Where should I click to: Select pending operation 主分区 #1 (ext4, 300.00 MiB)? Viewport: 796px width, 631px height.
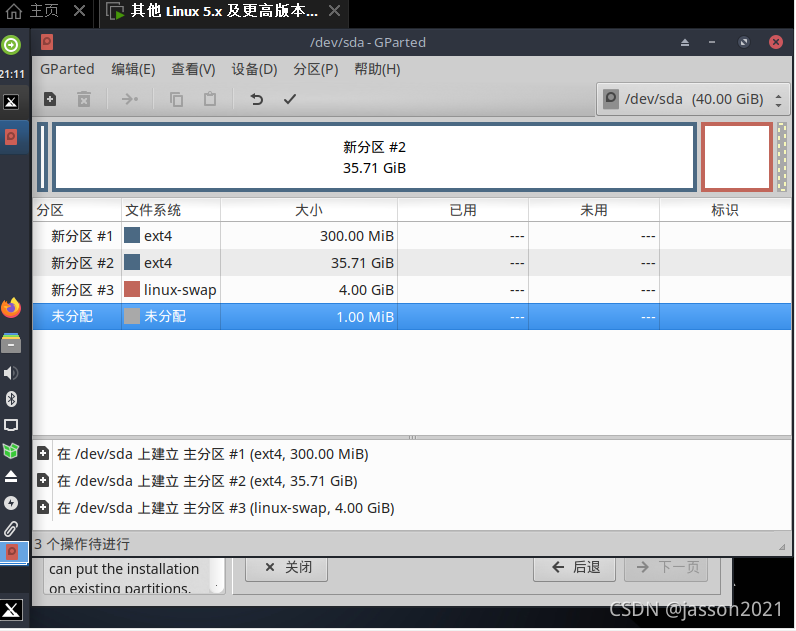pyautogui.click(x=213, y=454)
